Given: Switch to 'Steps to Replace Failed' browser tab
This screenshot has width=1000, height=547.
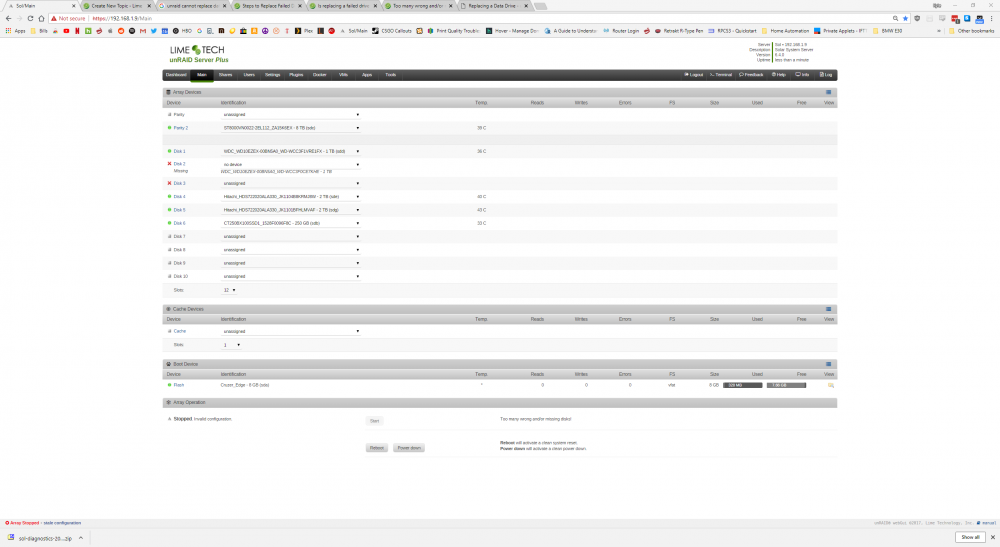Looking at the screenshot, I should (x=267, y=6).
